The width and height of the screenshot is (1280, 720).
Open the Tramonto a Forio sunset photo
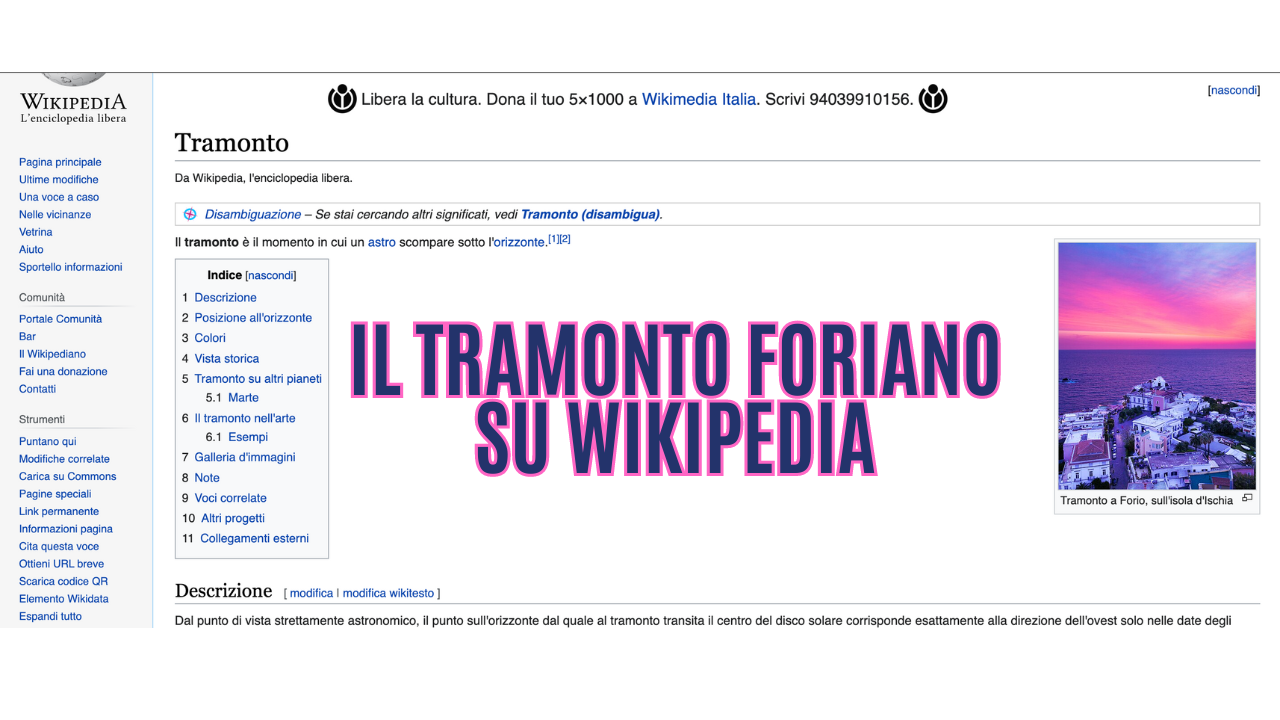coord(1157,365)
